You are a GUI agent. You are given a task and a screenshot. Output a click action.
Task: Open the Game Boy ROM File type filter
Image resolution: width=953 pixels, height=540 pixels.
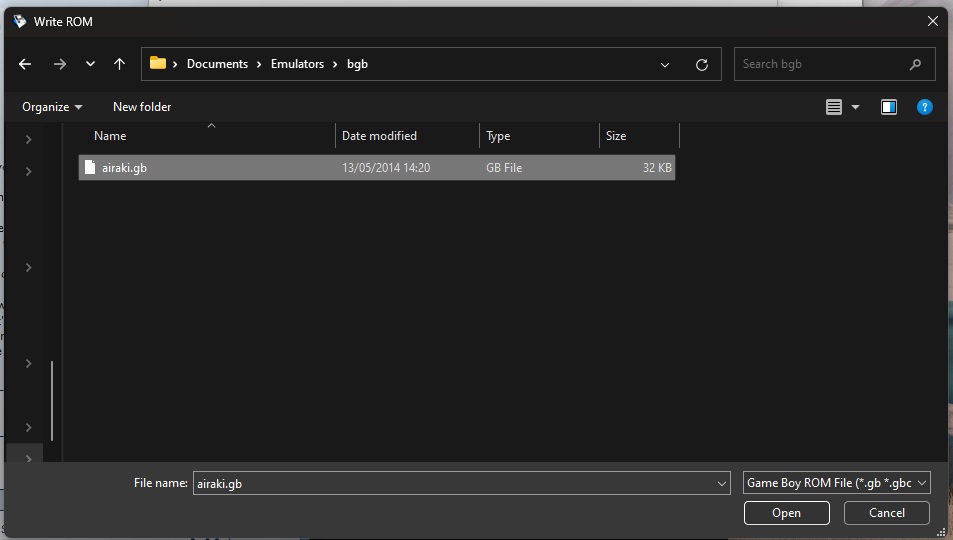click(x=836, y=483)
